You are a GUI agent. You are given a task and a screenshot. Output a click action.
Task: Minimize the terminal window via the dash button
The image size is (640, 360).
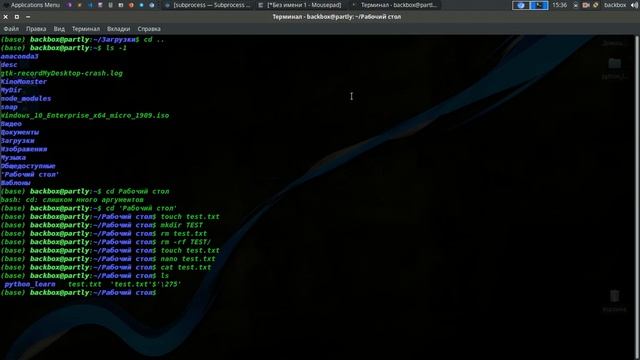pyautogui.click(x=28, y=17)
